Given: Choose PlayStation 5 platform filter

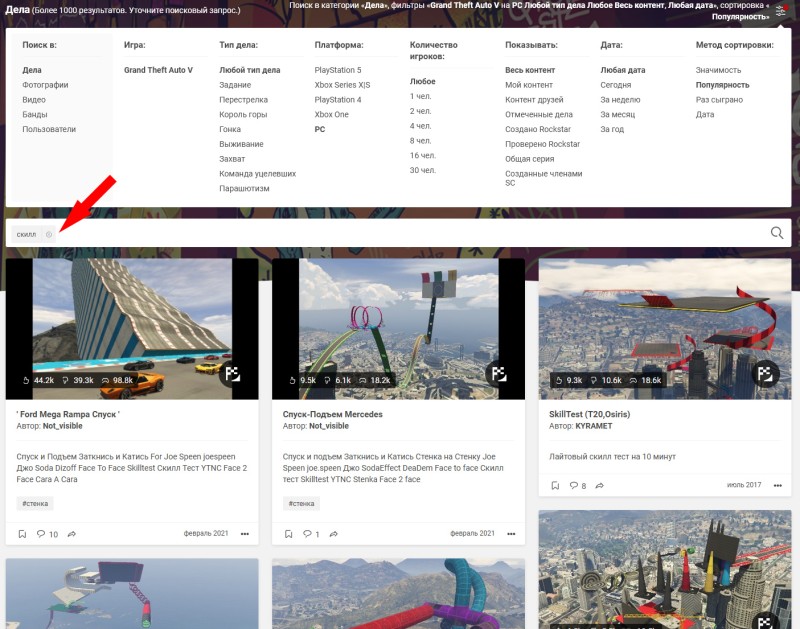Looking at the screenshot, I should tap(338, 70).
